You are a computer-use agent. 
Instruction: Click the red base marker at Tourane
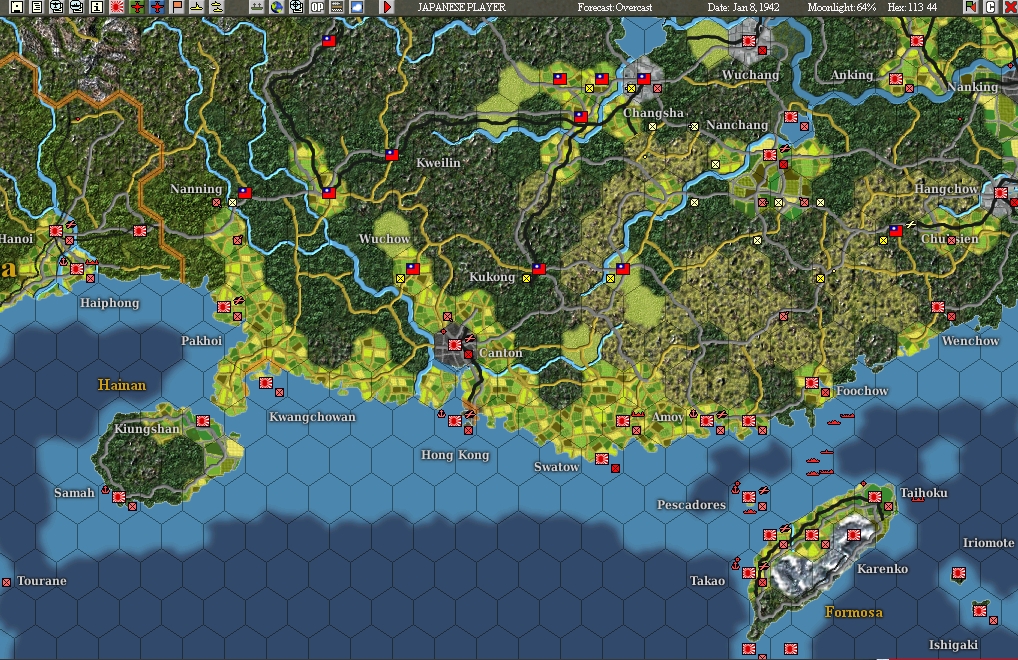[x=6, y=583]
